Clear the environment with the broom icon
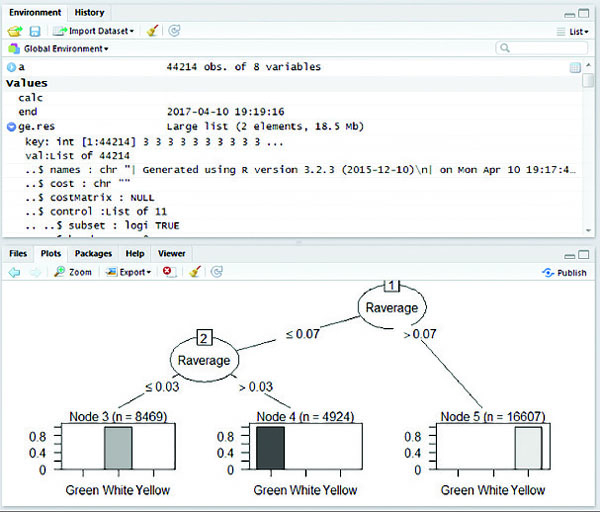600x512 pixels. coord(152,31)
